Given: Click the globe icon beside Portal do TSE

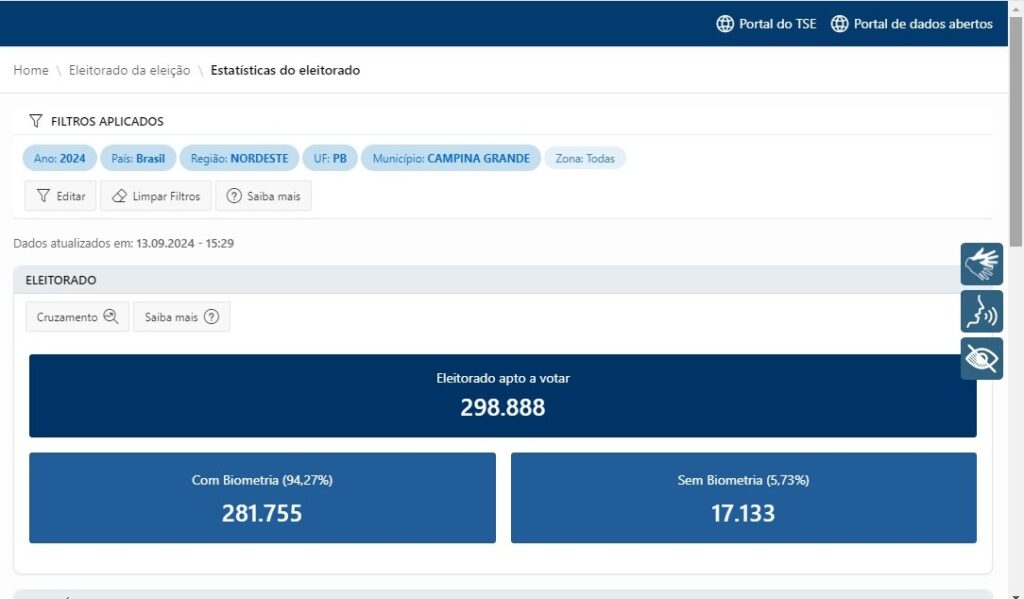Looking at the screenshot, I should point(725,24).
